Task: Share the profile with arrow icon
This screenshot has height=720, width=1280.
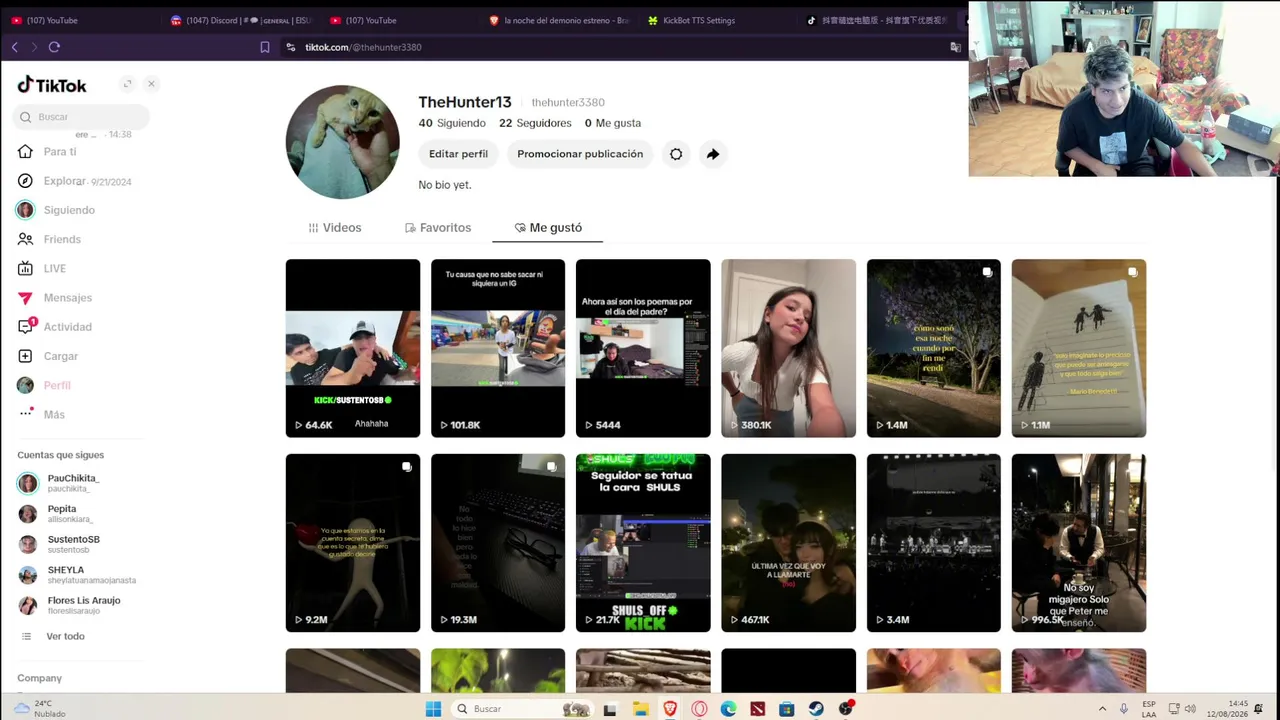Action: coord(712,154)
